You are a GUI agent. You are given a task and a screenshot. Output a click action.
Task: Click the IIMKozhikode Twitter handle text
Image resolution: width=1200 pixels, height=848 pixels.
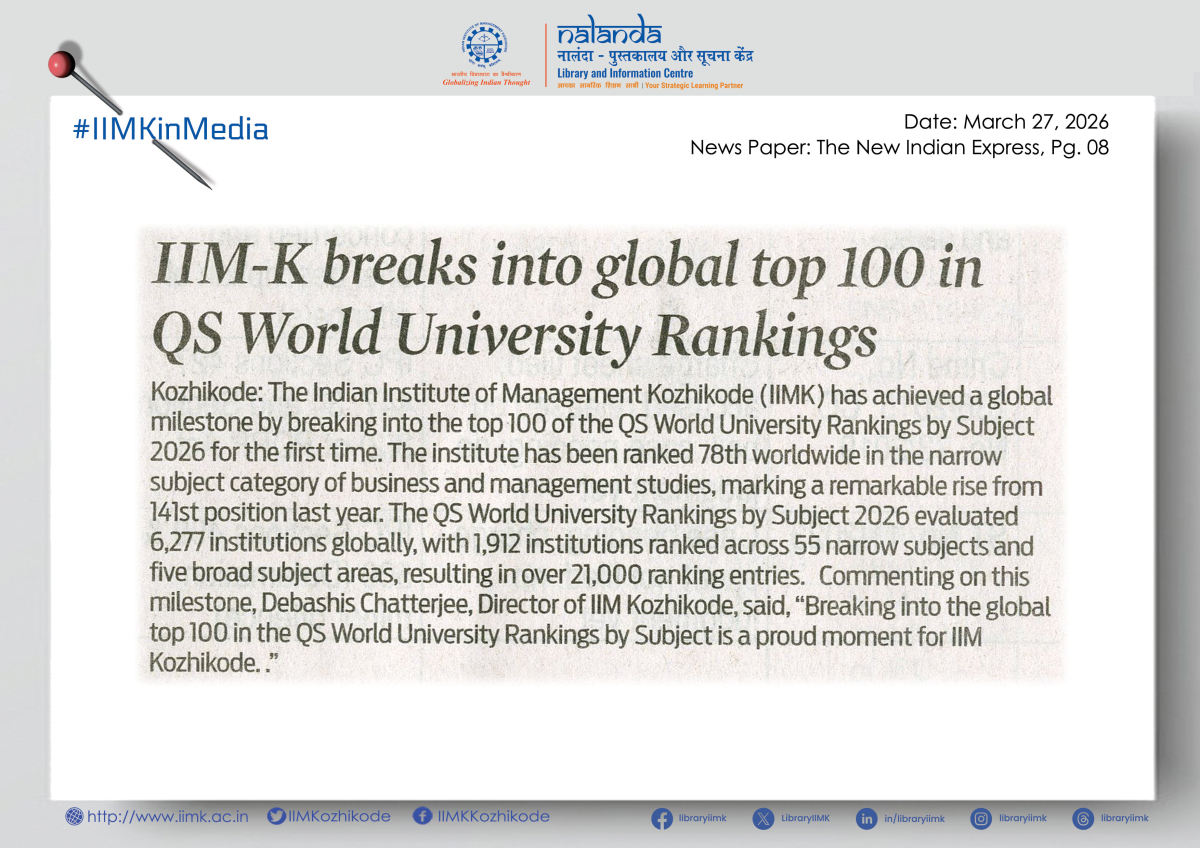click(x=339, y=817)
